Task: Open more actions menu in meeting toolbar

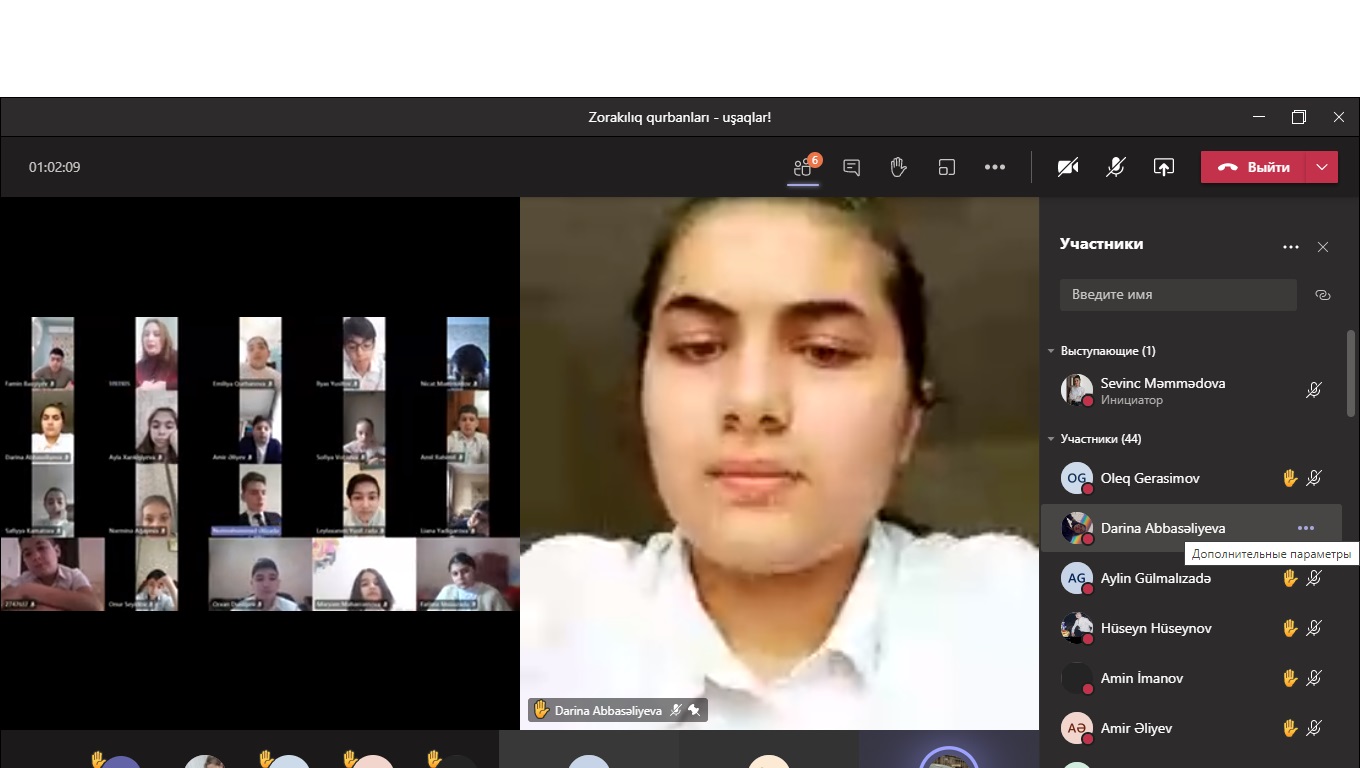Action: [995, 167]
